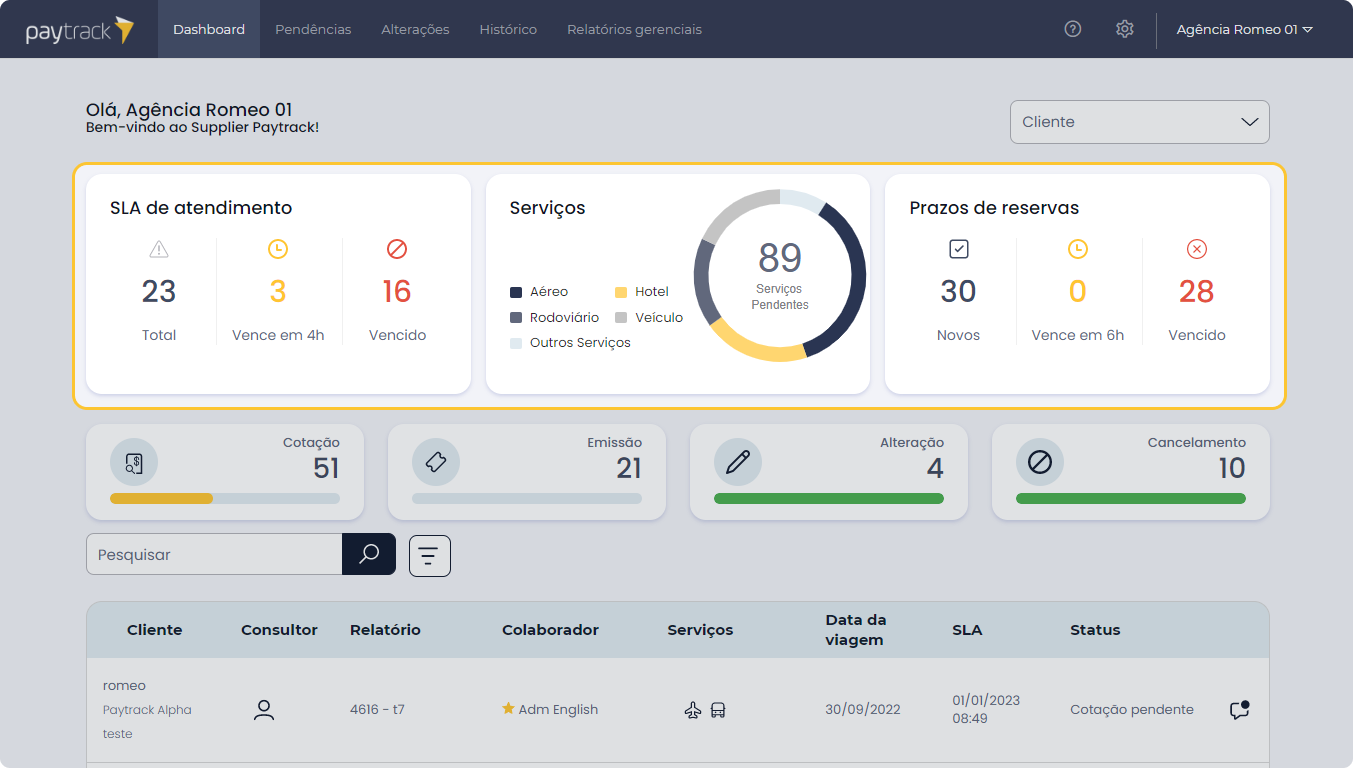1353x768 pixels.
Task: Click the Outros Serviços legend swatch
Action: [x=516, y=343]
